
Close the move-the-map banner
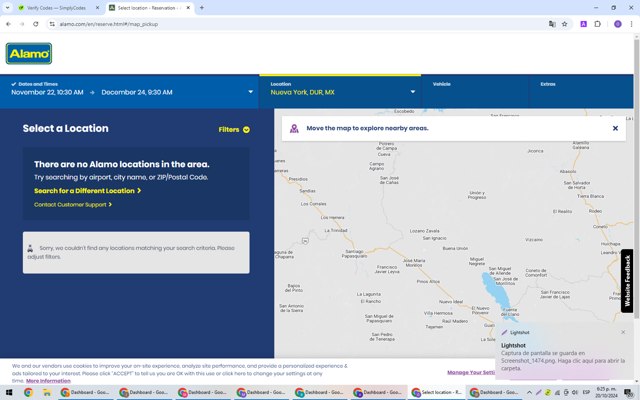tap(615, 128)
